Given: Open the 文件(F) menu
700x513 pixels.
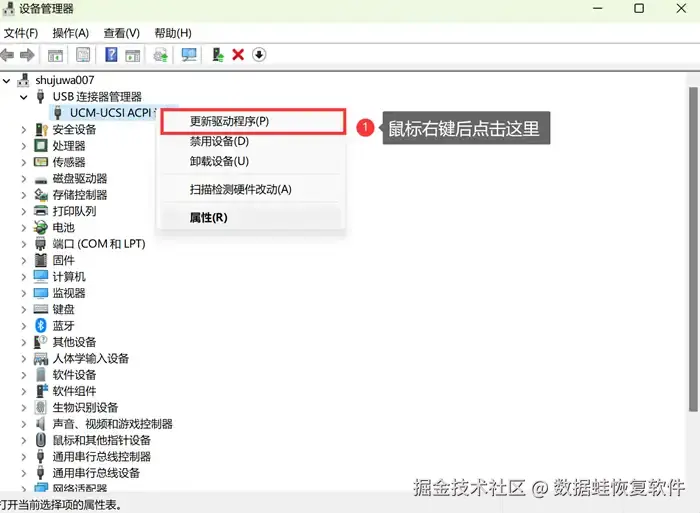Looking at the screenshot, I should coord(21,33).
